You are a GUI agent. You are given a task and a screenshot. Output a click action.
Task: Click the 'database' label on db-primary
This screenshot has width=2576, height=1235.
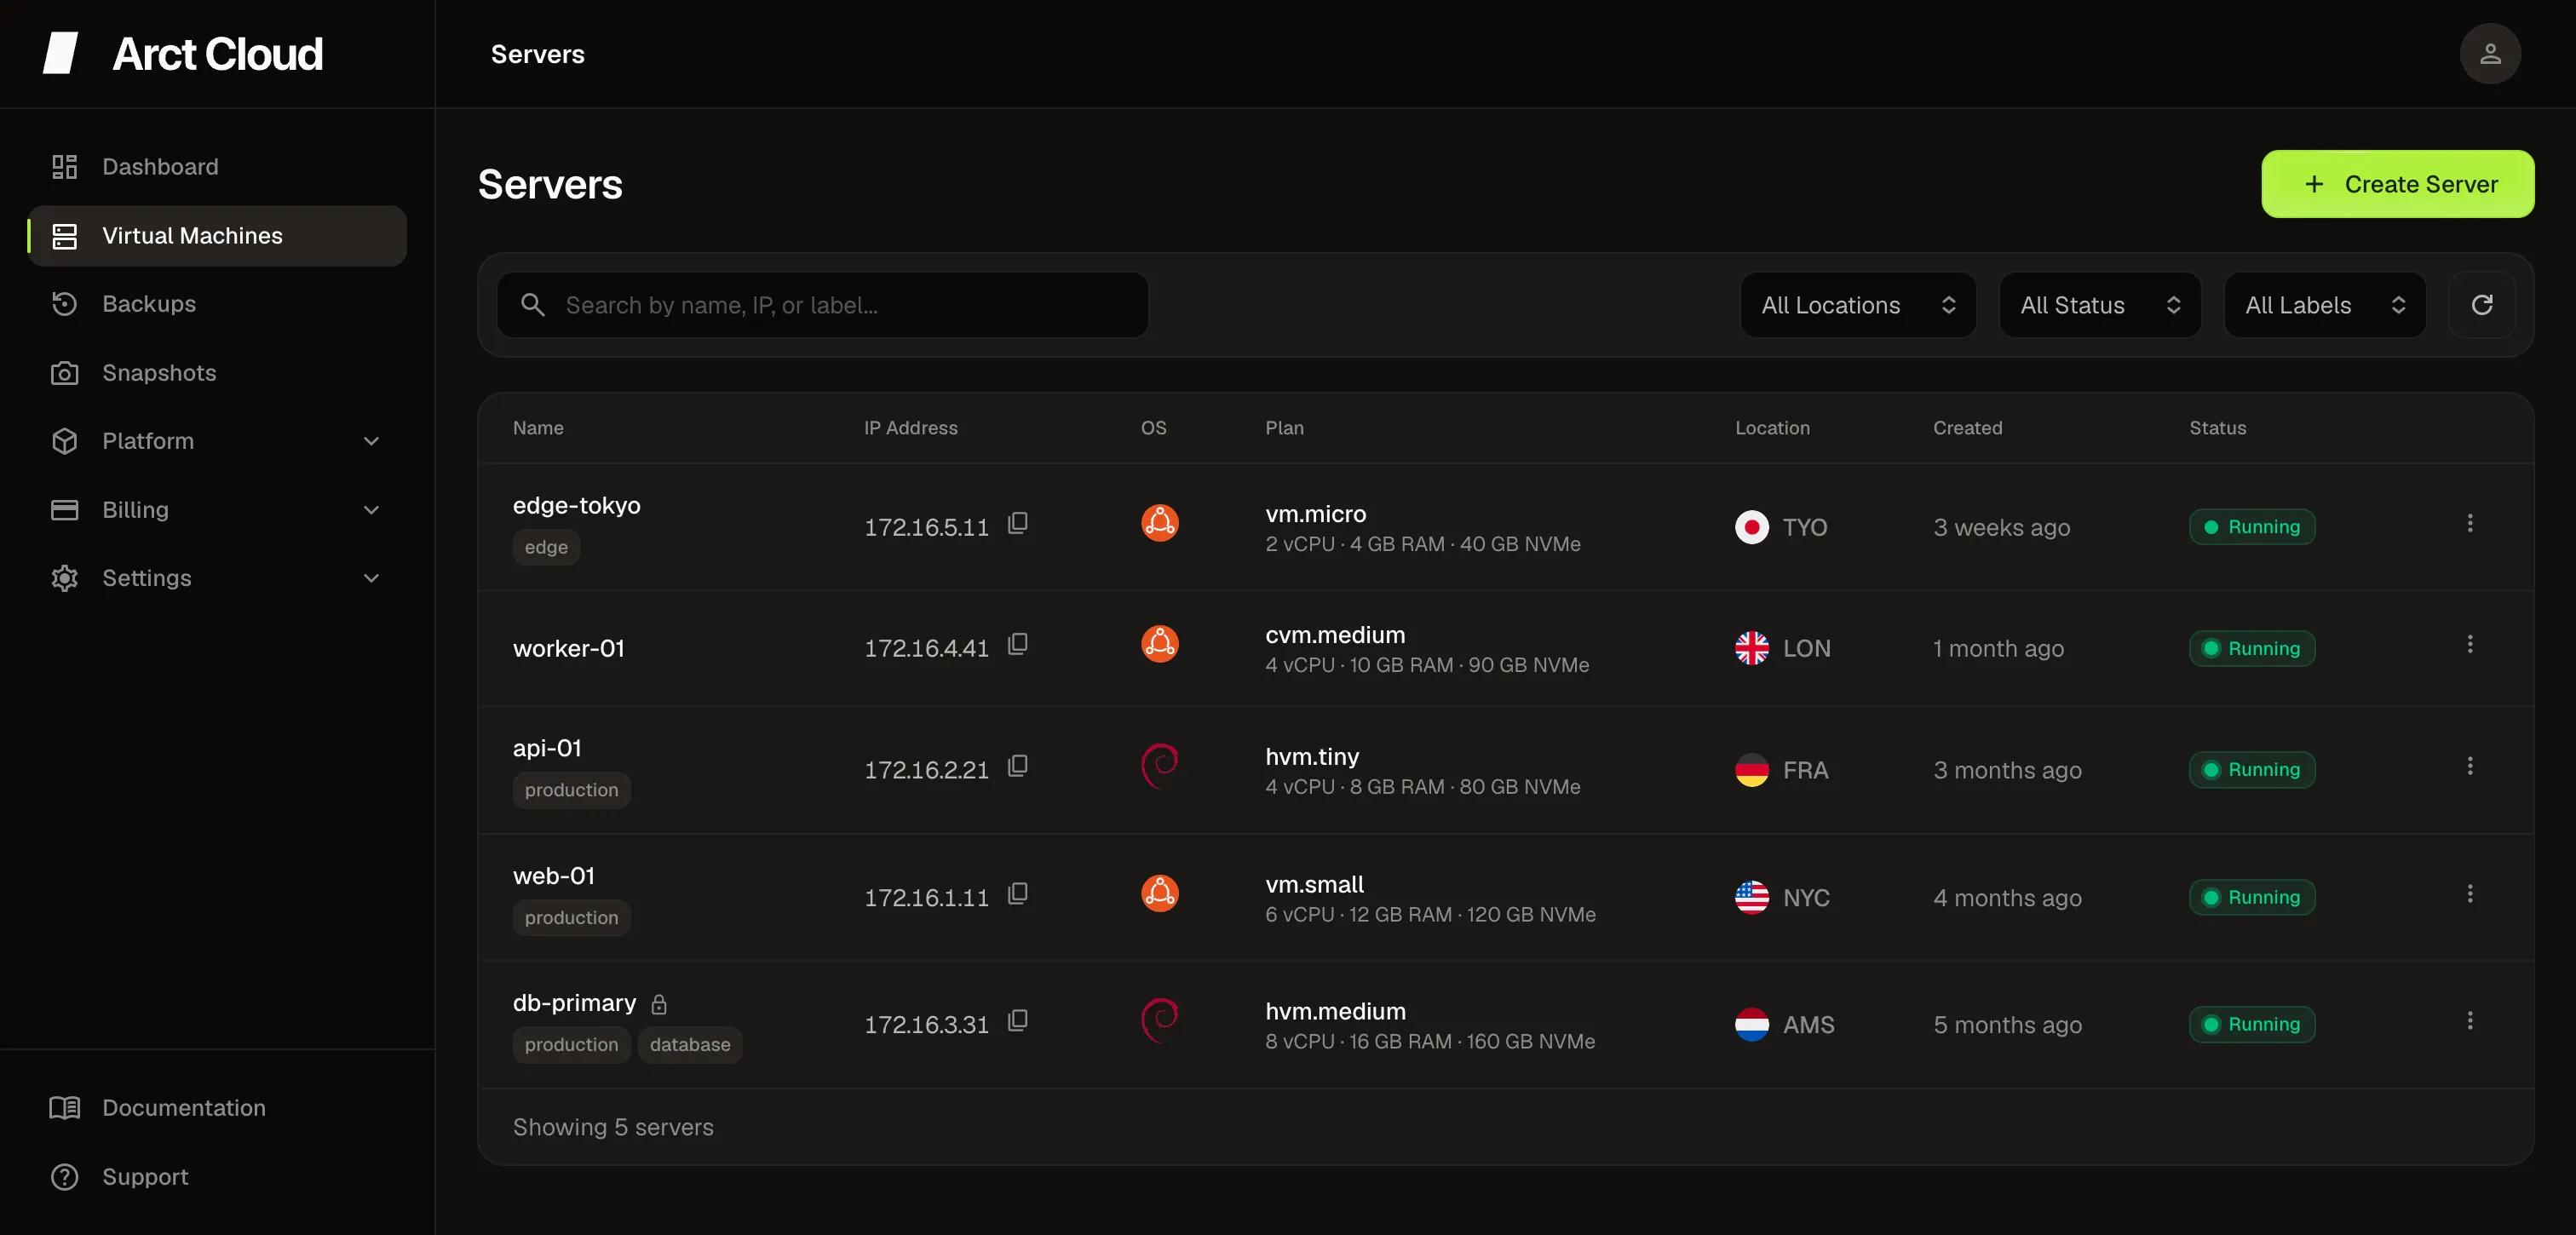tap(690, 1045)
